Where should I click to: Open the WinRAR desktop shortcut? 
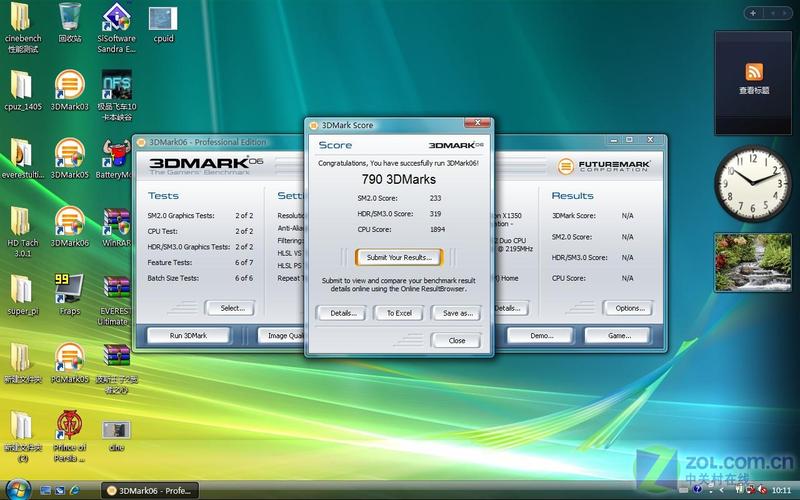click(x=116, y=221)
